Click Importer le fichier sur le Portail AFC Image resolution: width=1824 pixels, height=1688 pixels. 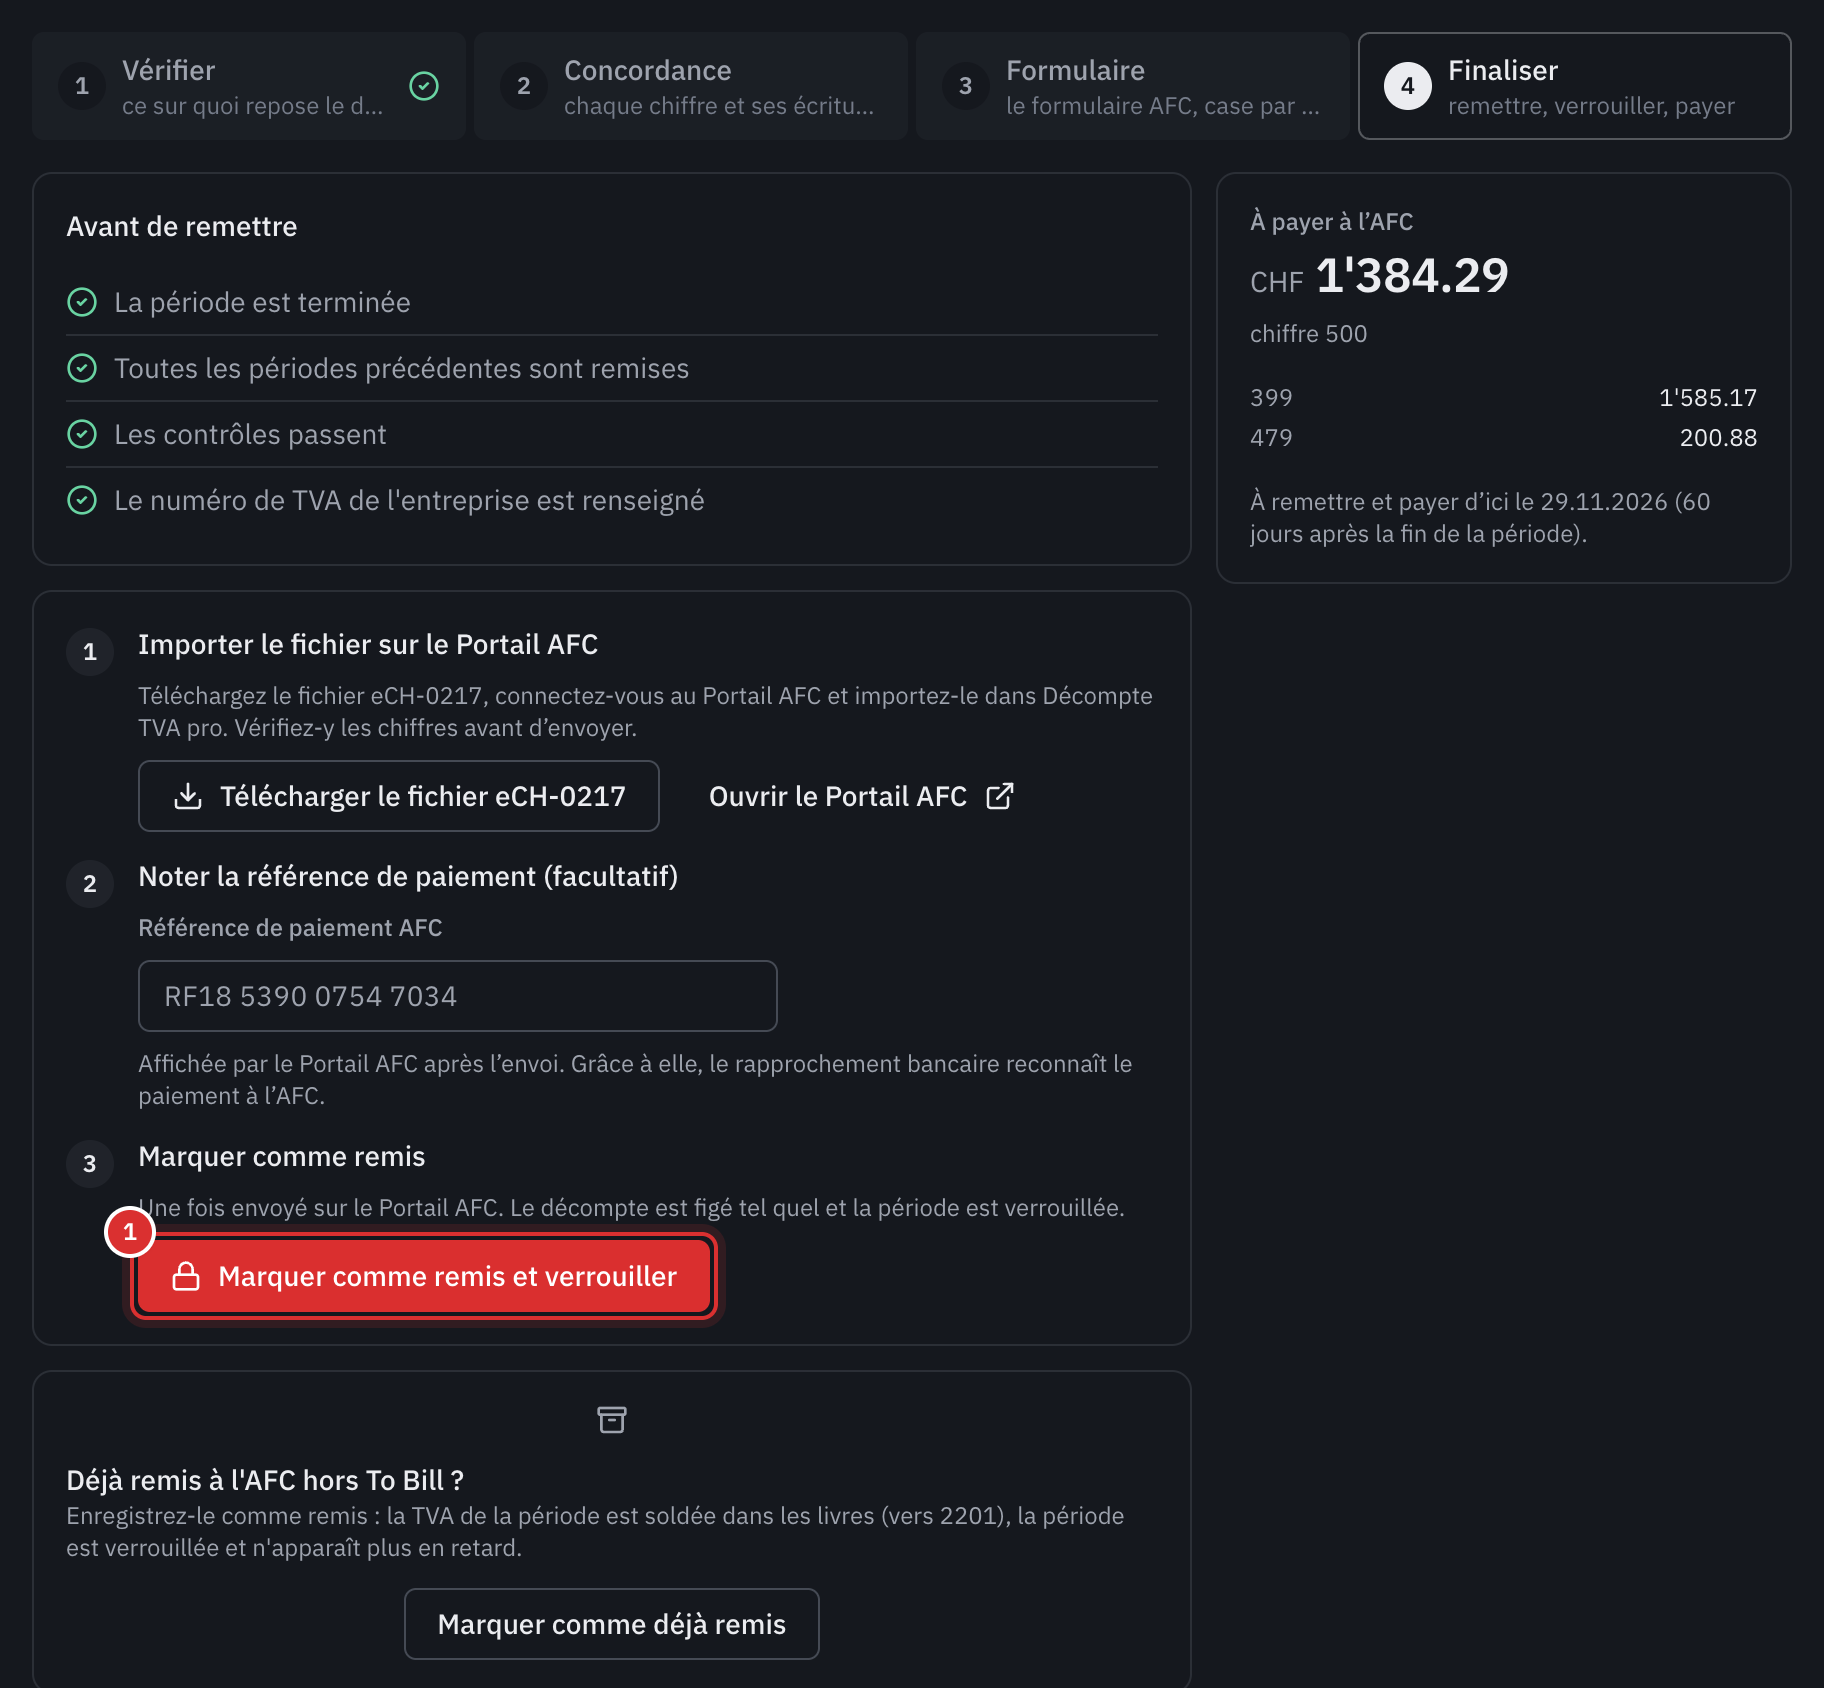368,645
